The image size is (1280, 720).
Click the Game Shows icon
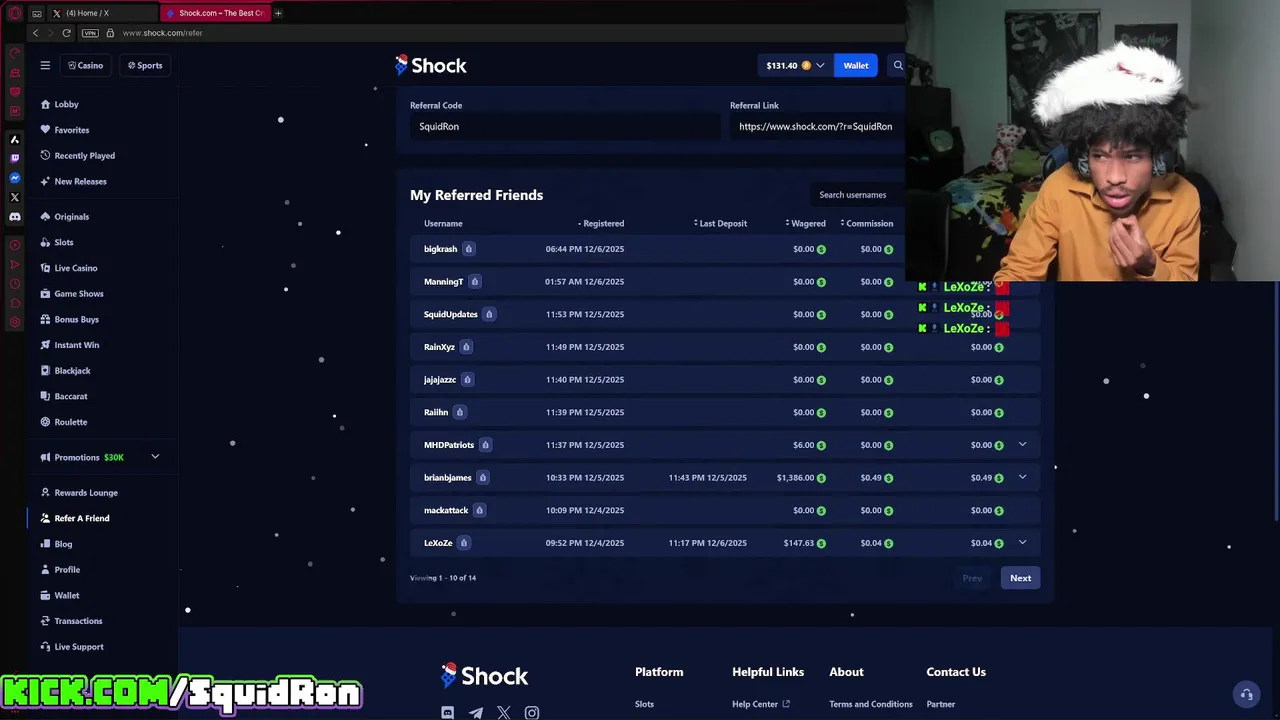tap(45, 293)
